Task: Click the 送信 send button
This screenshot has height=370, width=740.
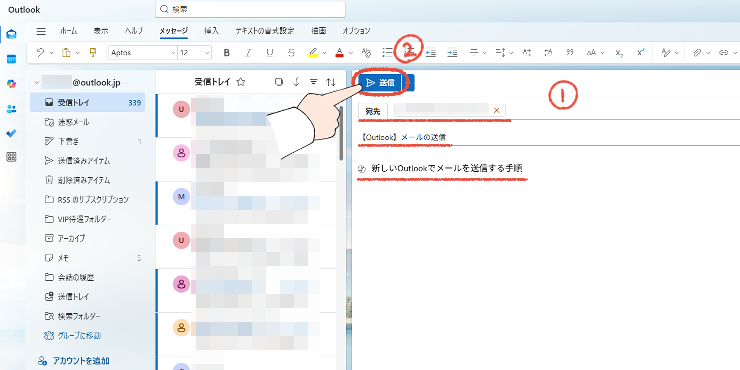Action: click(380, 83)
